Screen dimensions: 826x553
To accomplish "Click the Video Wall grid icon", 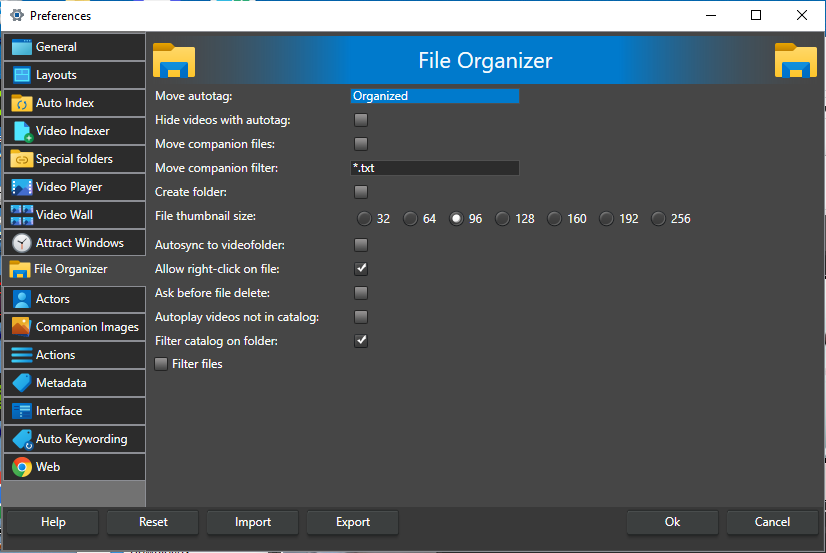I will click(22, 215).
